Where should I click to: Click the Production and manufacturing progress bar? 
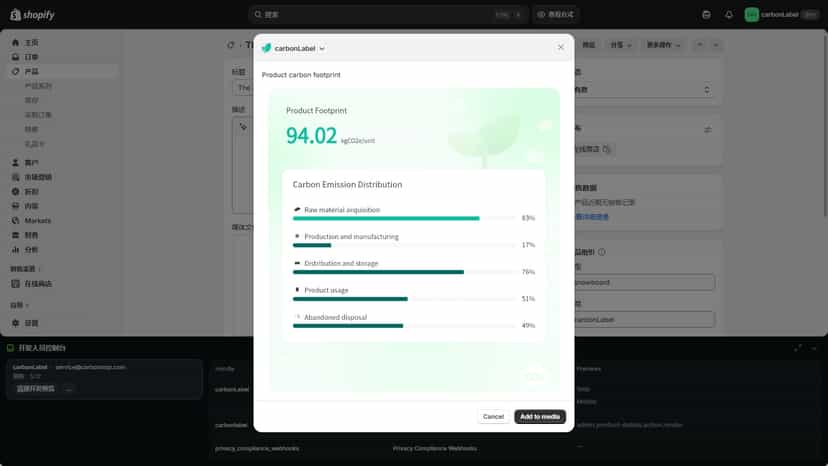pyautogui.click(x=404, y=245)
